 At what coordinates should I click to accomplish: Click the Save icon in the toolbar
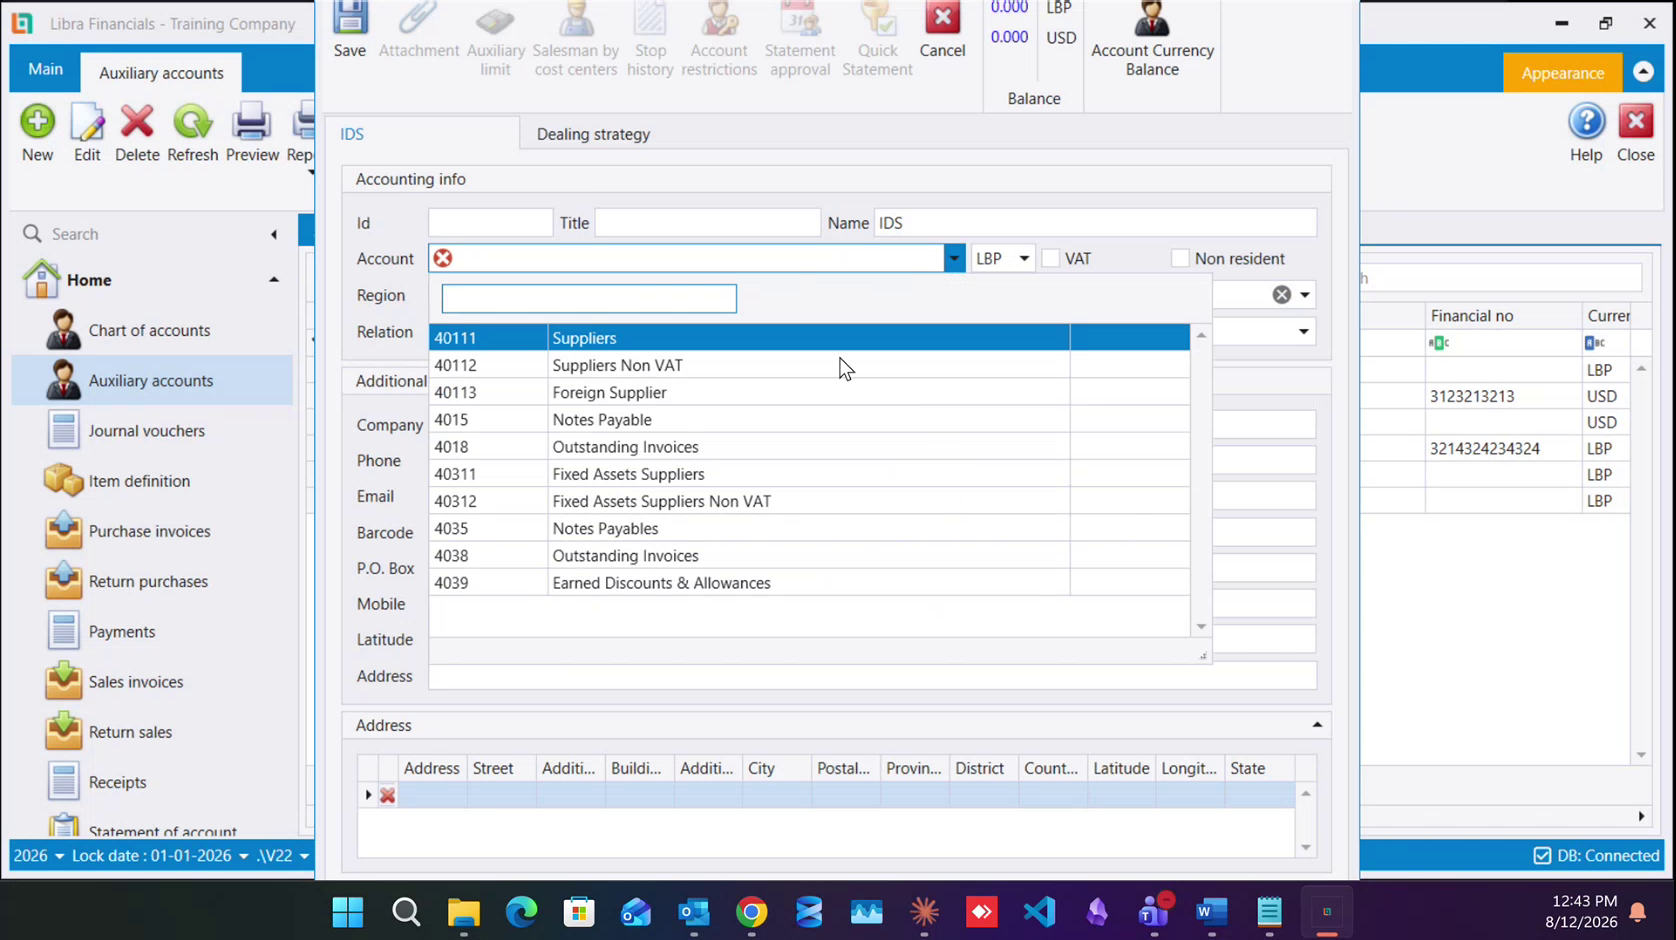350,18
